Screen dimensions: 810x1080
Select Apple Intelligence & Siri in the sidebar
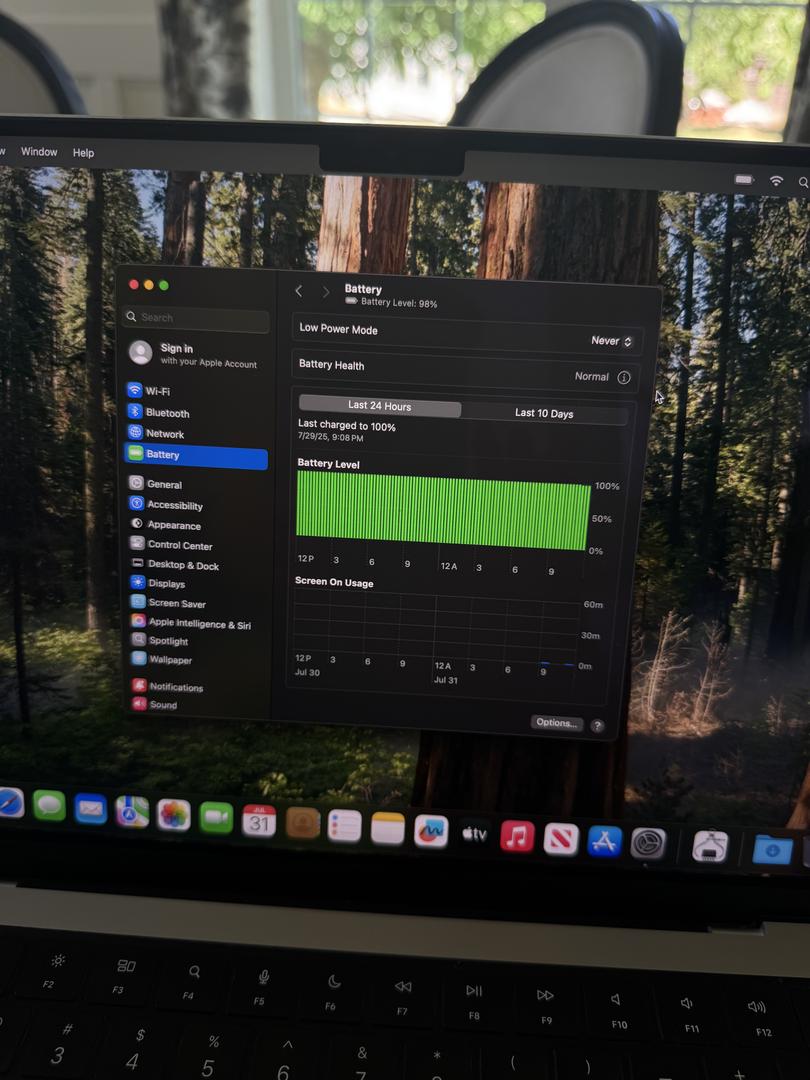196,623
